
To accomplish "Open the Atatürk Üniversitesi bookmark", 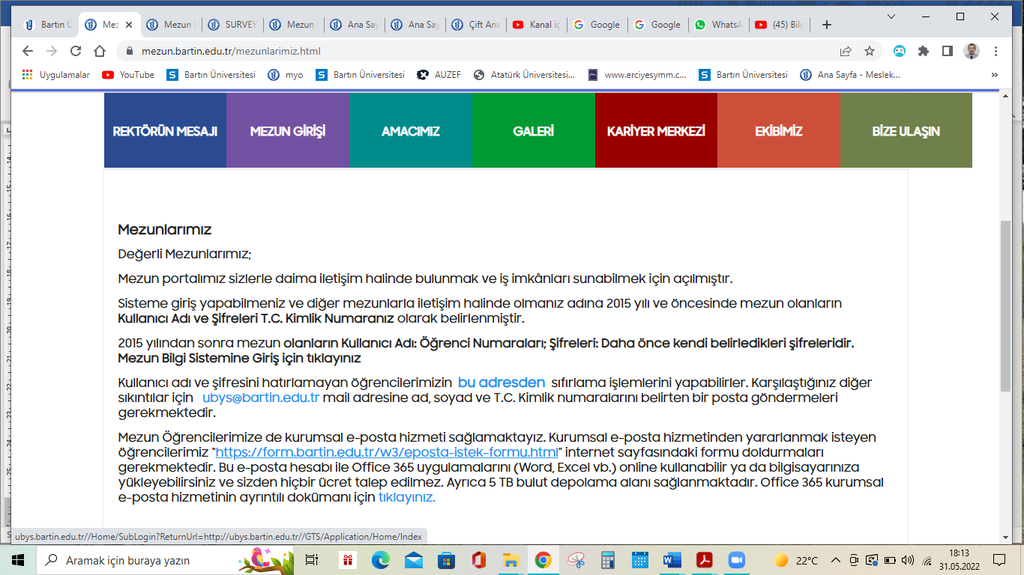I will pyautogui.click(x=524, y=75).
